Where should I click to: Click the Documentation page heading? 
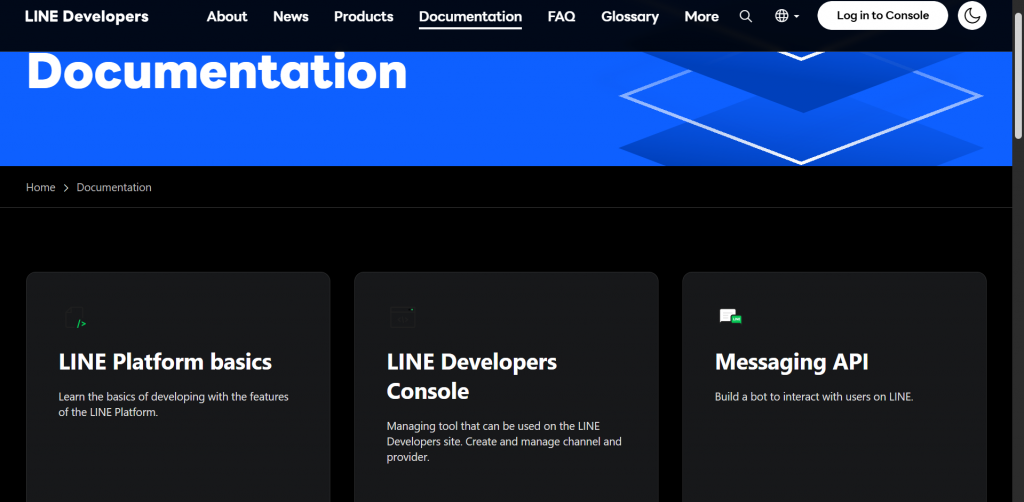click(x=217, y=71)
